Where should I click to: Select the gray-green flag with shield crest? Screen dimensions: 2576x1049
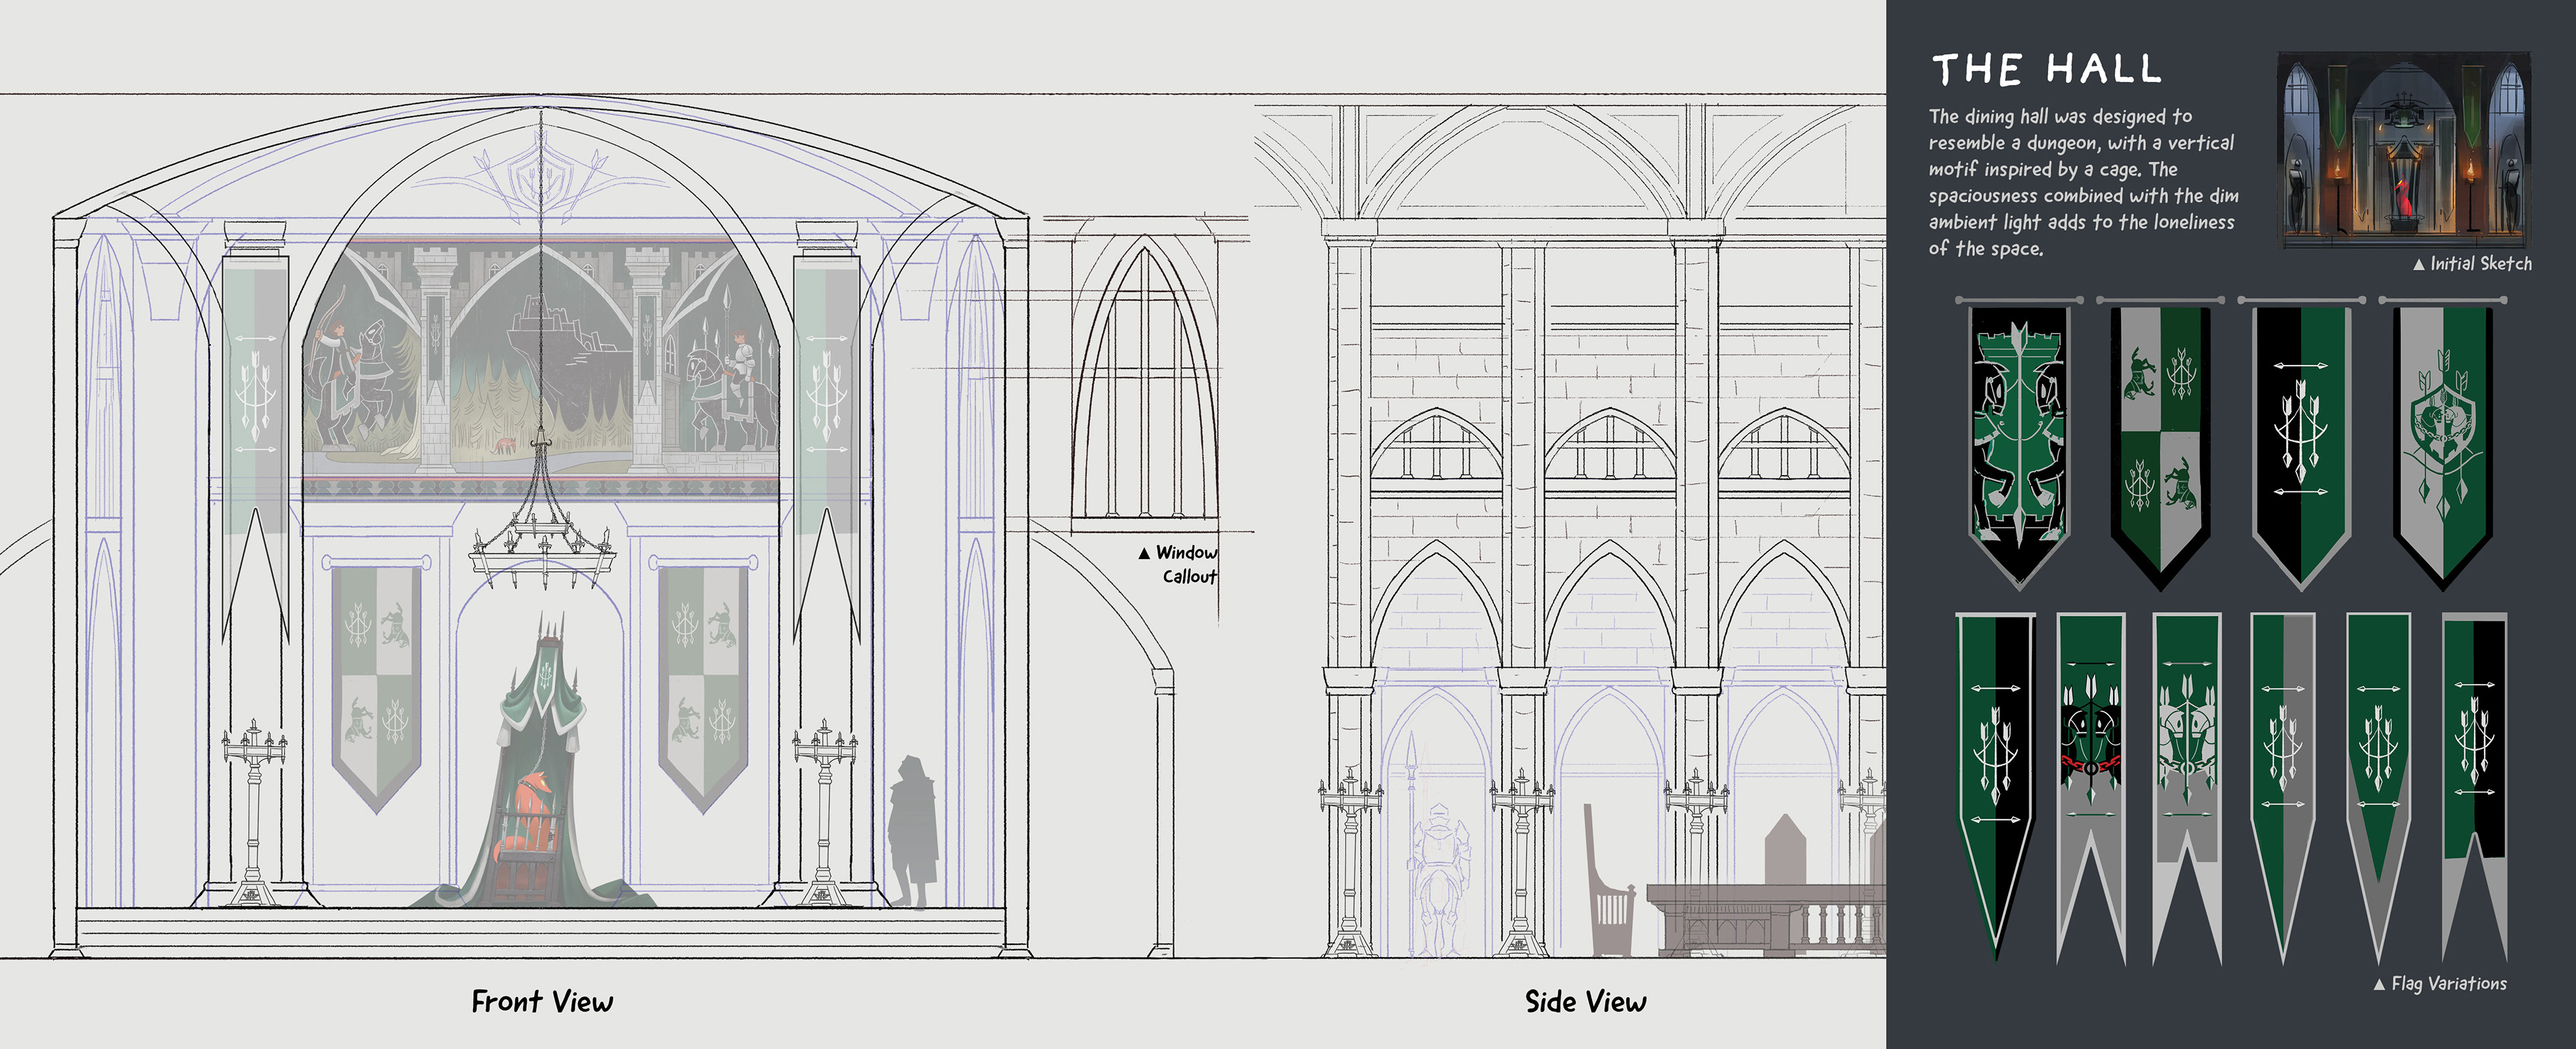pos(2443,440)
